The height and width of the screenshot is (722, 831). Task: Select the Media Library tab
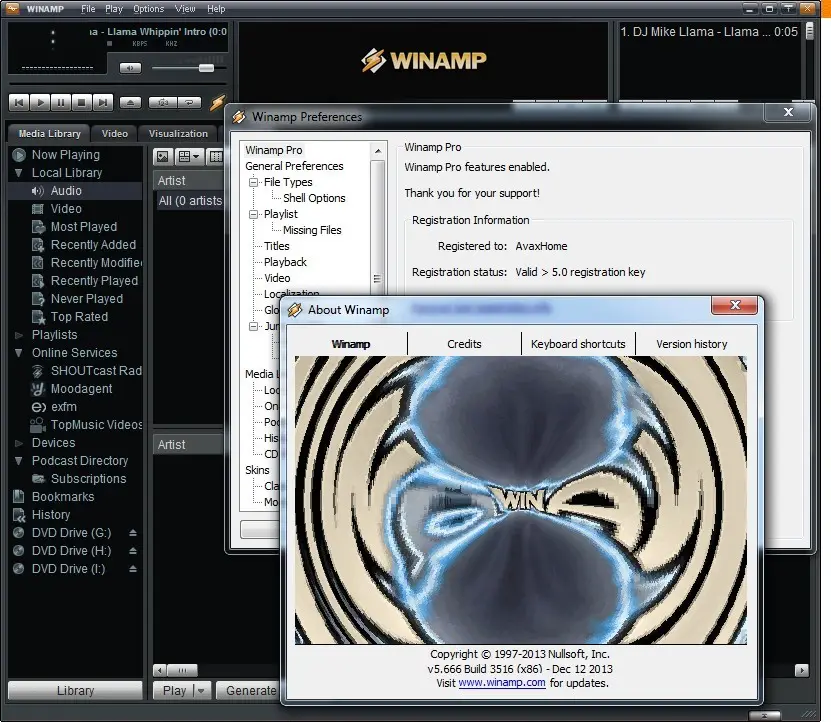tap(49, 134)
